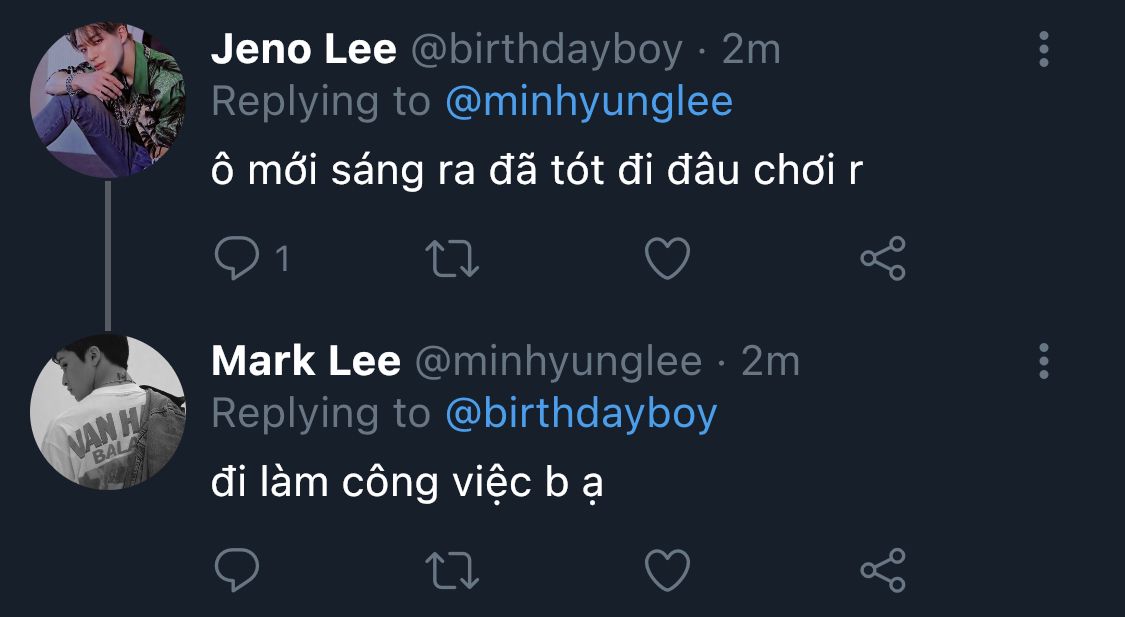Screen dimensions: 1125x617
Task: Click the @minhyunglee handle beside Mark Lee
Action: [x=557, y=361]
